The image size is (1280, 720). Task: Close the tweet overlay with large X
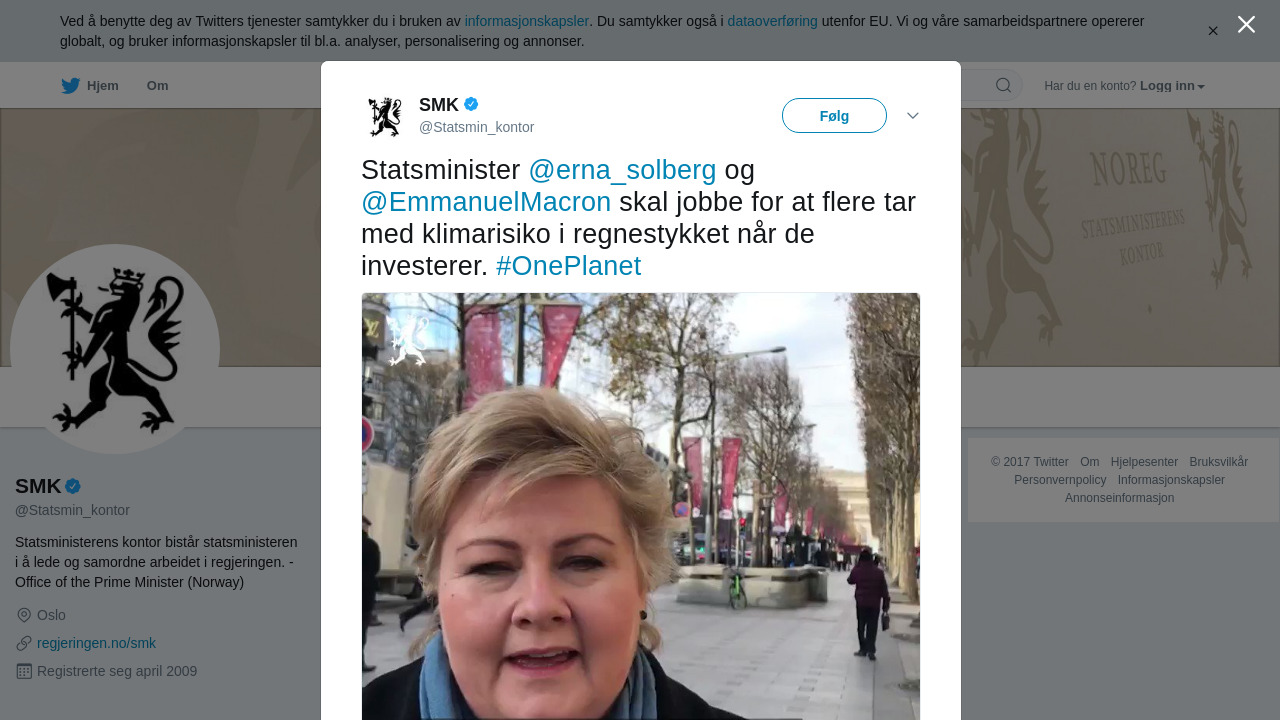(x=1246, y=24)
